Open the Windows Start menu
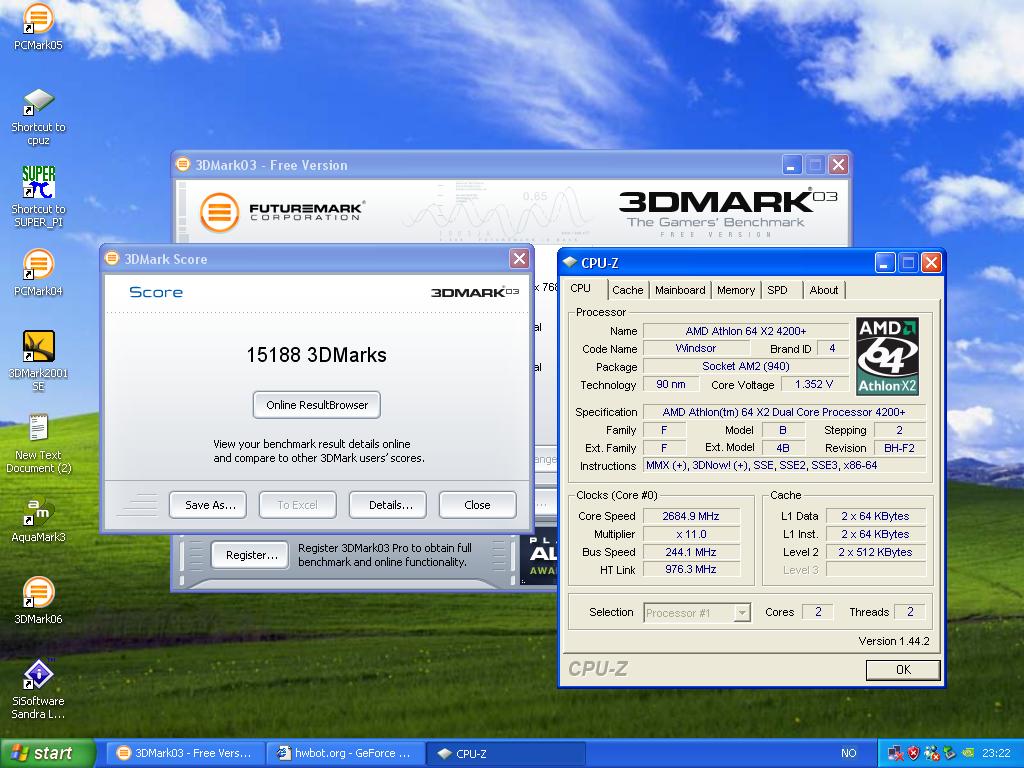1024x768 pixels. coord(48,753)
